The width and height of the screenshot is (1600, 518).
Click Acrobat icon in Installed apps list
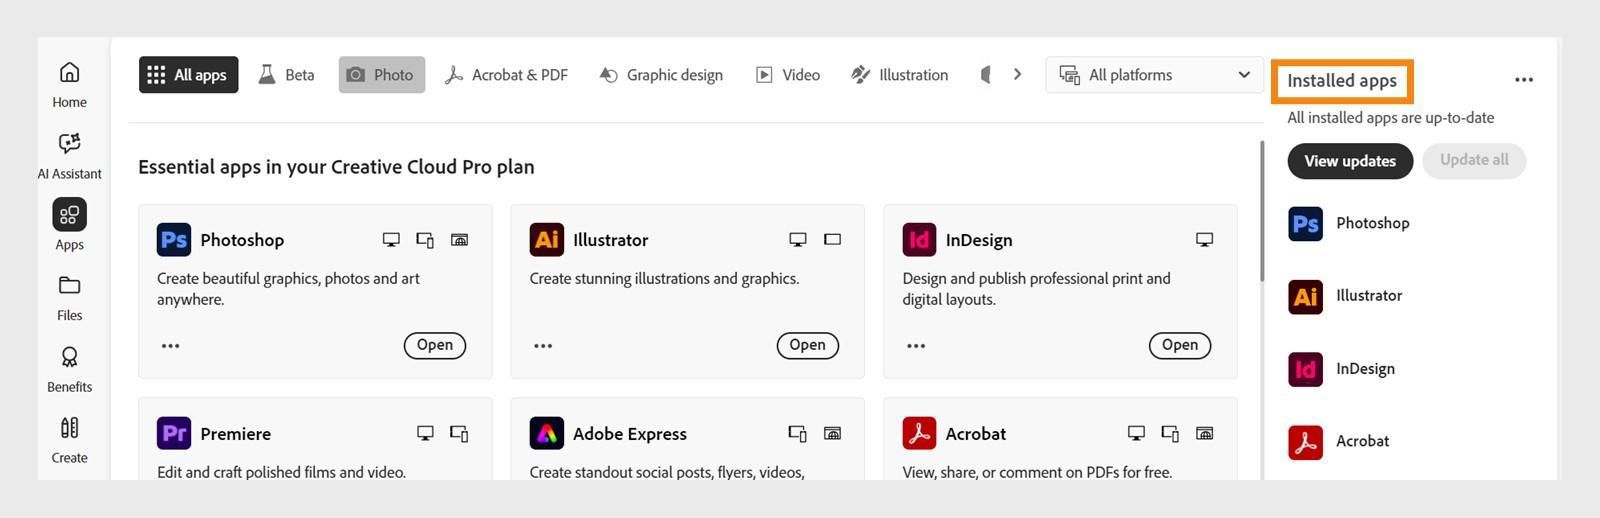click(1305, 441)
